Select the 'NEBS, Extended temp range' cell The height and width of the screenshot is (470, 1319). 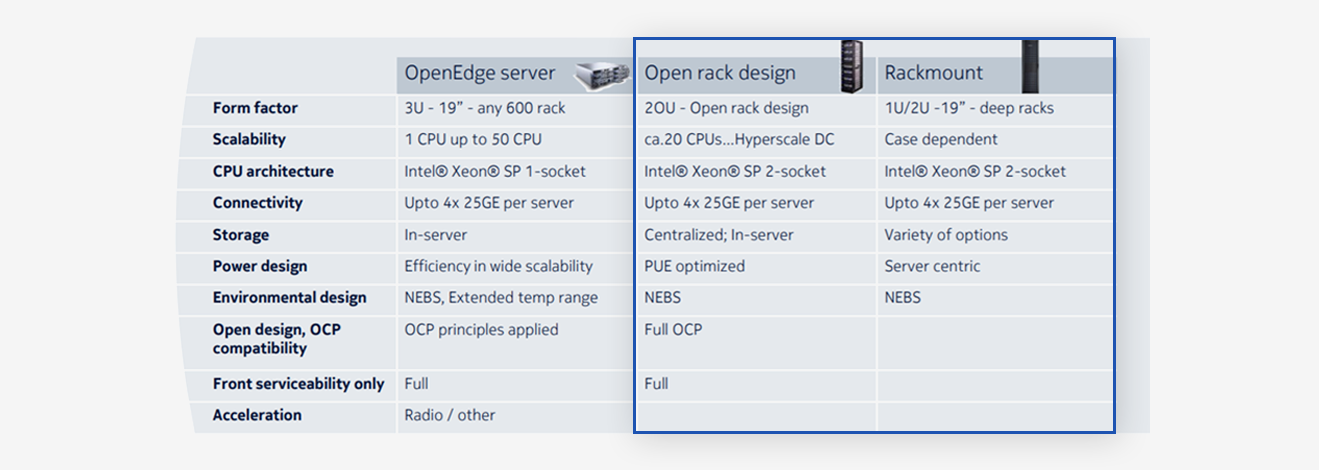[501, 298]
